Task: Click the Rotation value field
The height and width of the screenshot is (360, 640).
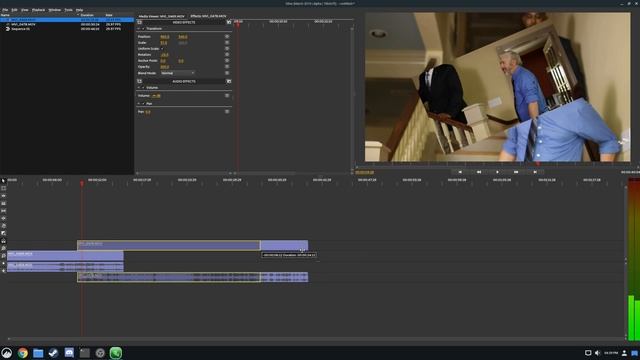Action: 164,55
